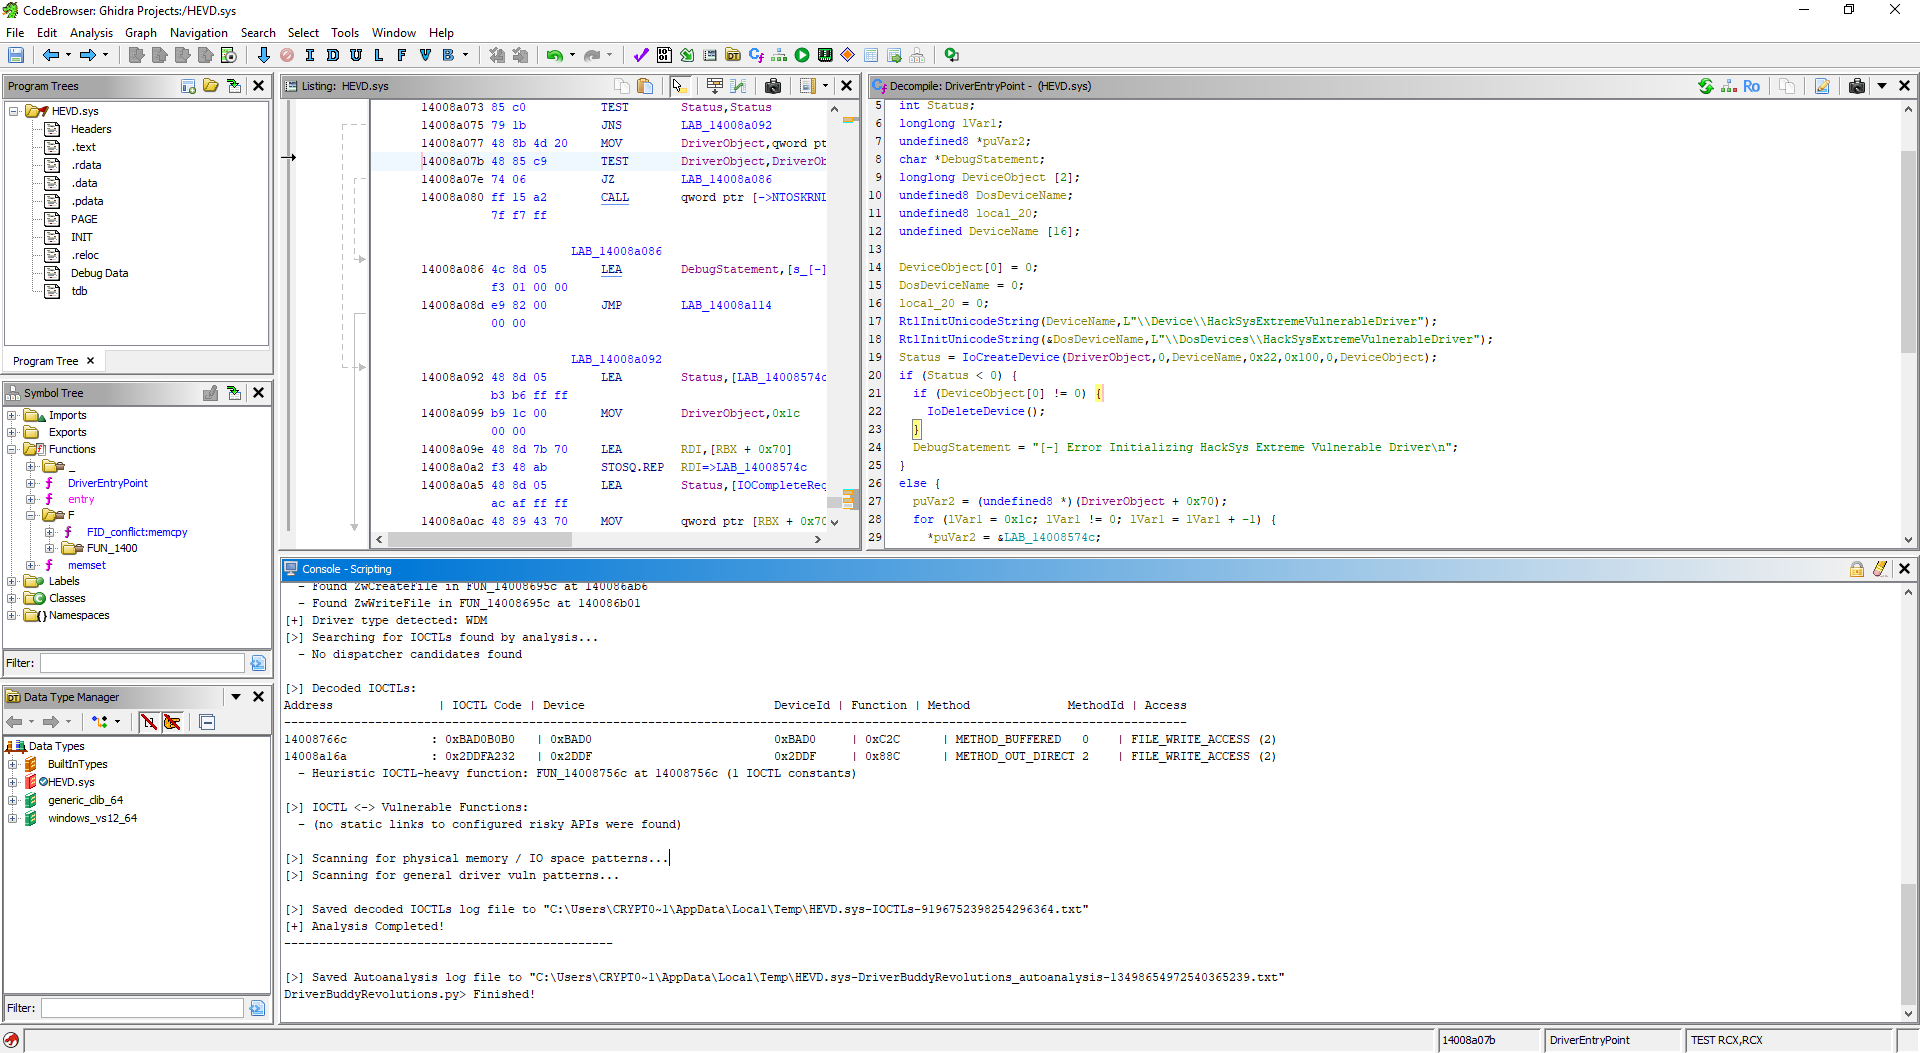Collapse all data types icon
The image size is (1920, 1053).
pyautogui.click(x=208, y=722)
